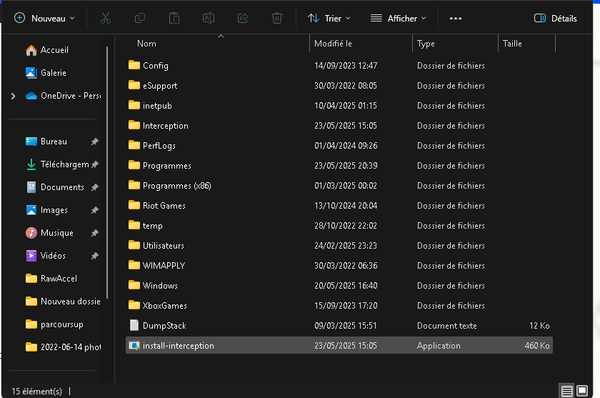Click the 460 Ko size cell
This screenshot has width=600, height=398.
click(537, 346)
